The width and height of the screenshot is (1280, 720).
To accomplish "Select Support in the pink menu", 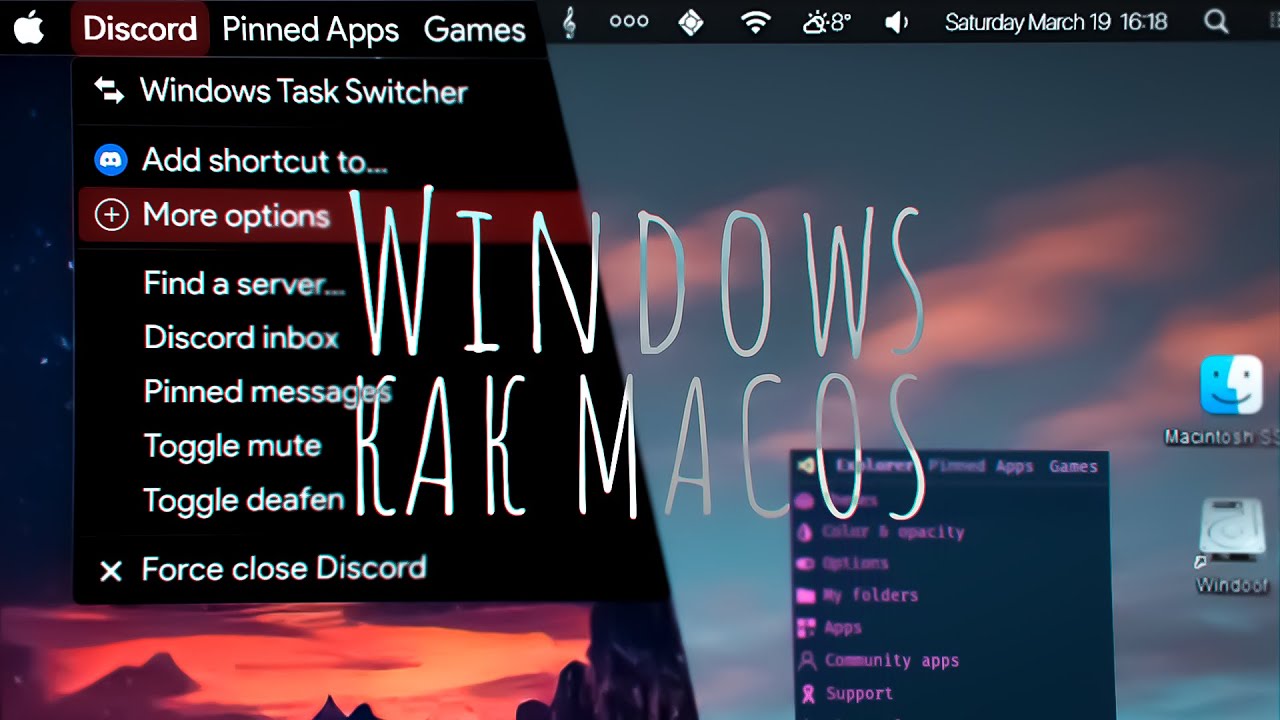I will (x=859, y=693).
